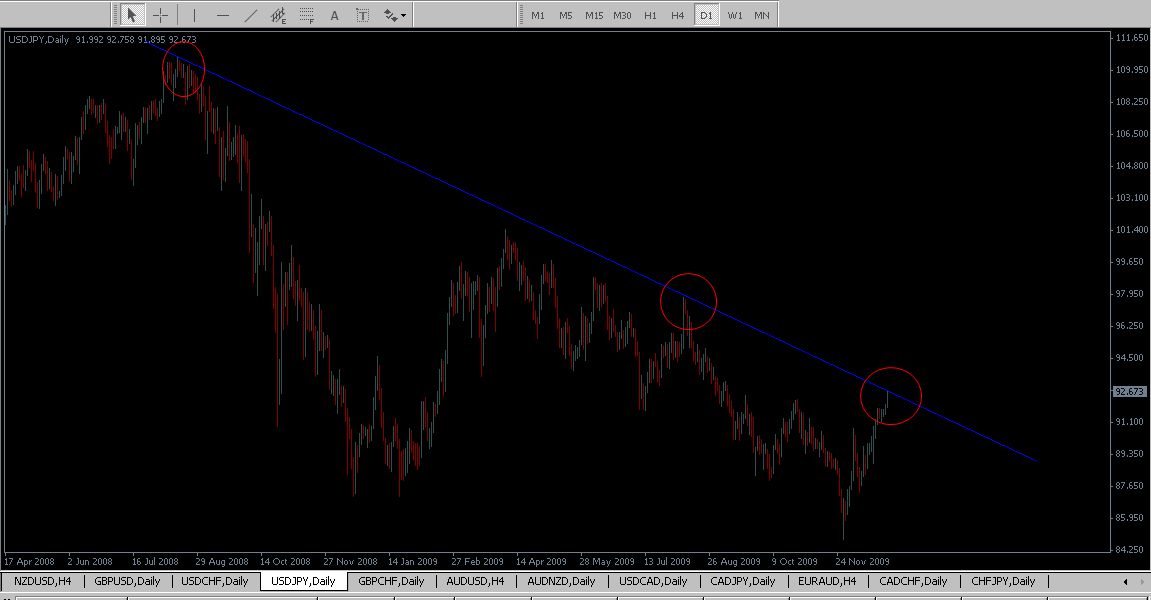Switch chart to M1 timeframe
The image size is (1151, 600).
pyautogui.click(x=538, y=15)
